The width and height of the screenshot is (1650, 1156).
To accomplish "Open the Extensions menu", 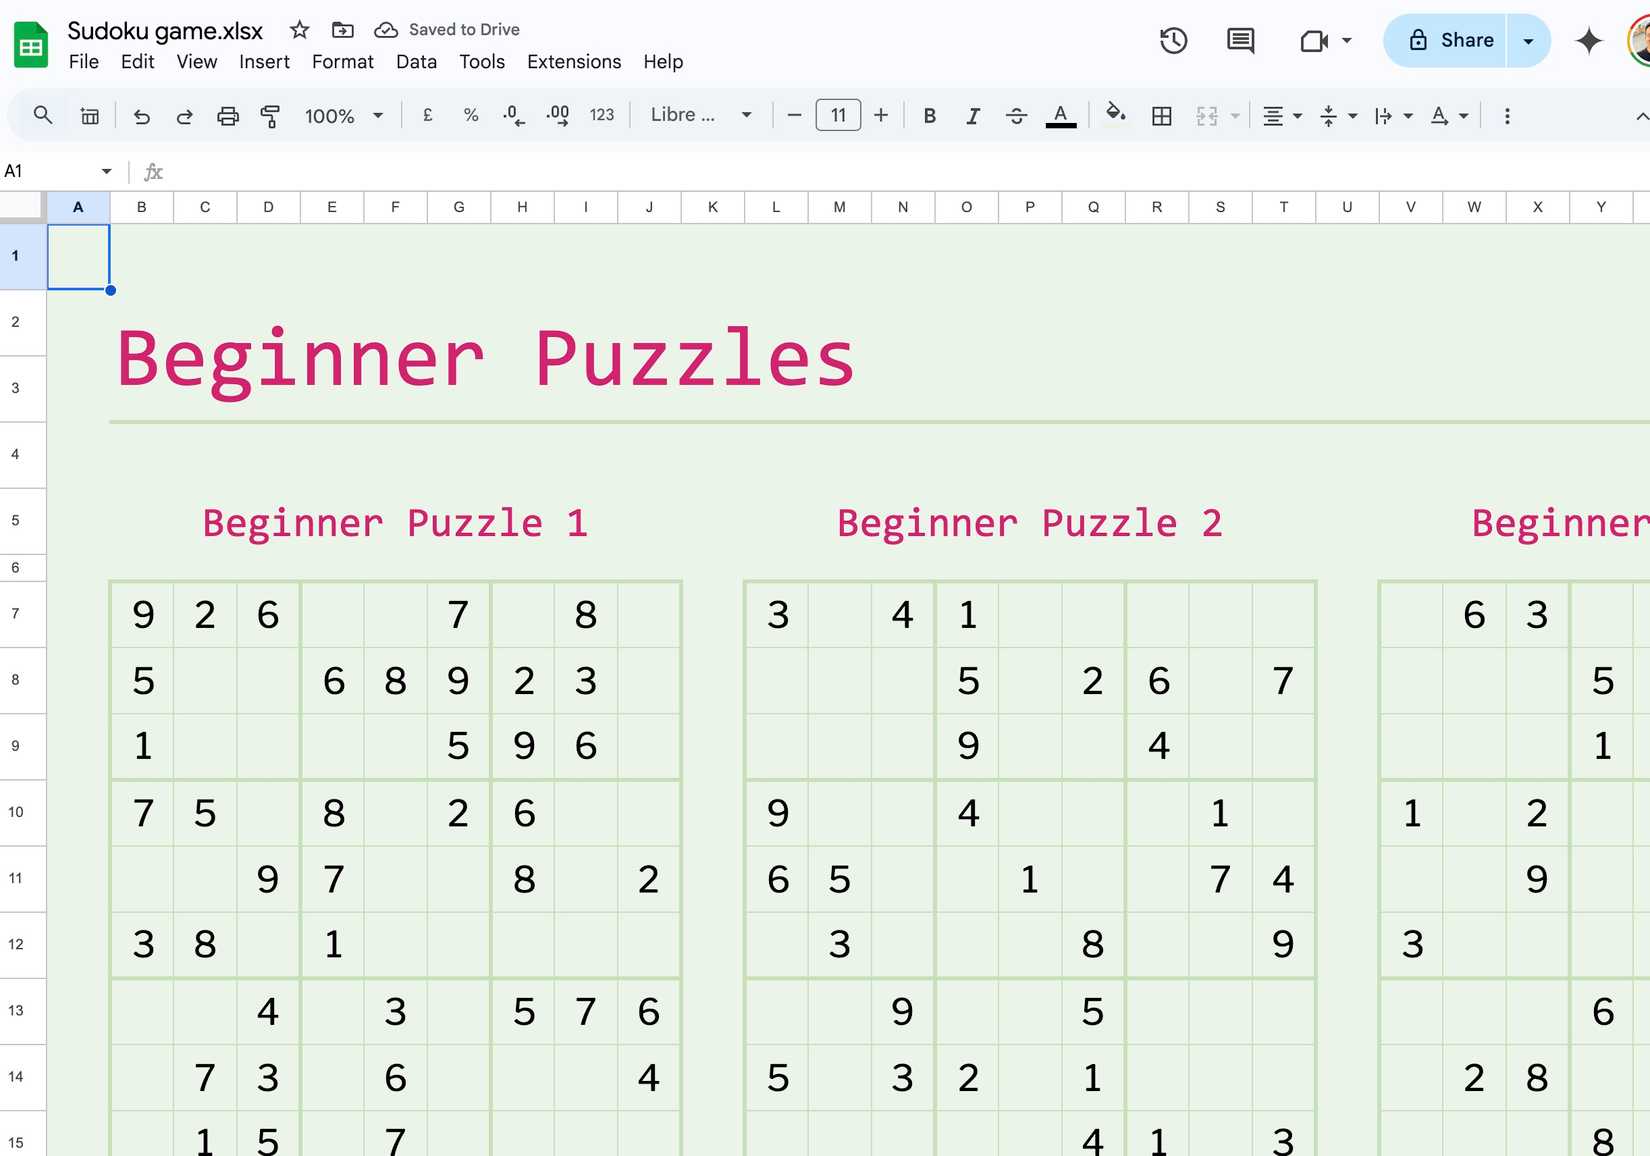I will tap(573, 62).
